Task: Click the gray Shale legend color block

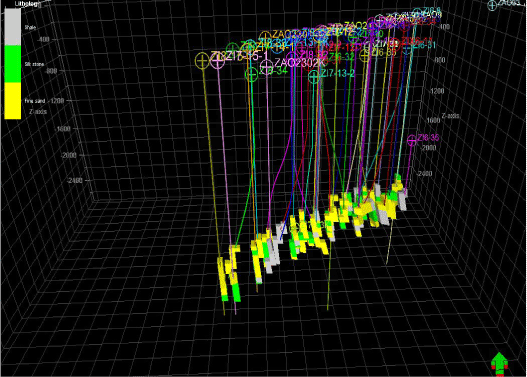Action: (x=13, y=27)
